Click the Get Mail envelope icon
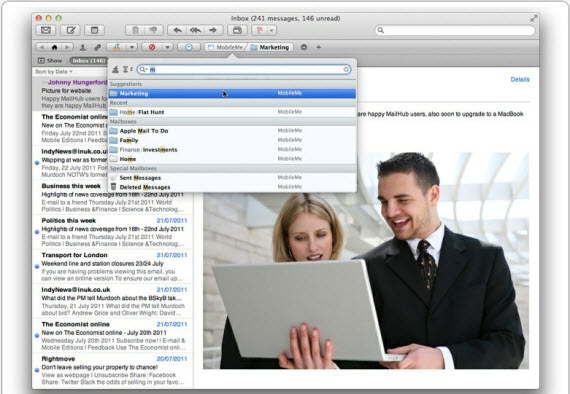570x394 pixels. point(46,30)
